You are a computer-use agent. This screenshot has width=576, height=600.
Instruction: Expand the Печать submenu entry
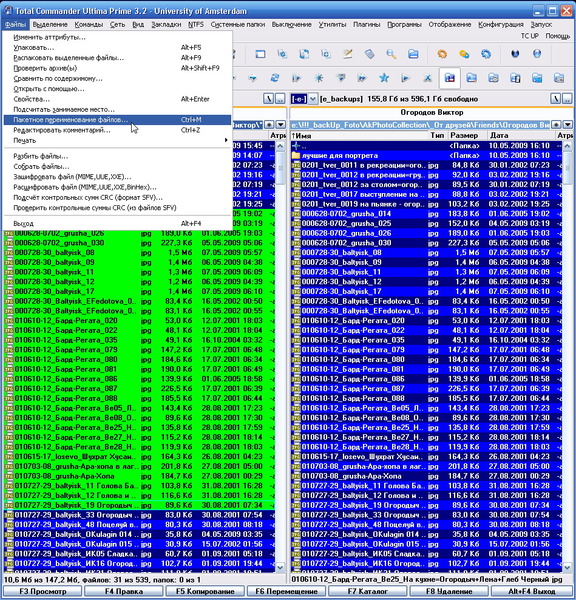click(x=117, y=140)
